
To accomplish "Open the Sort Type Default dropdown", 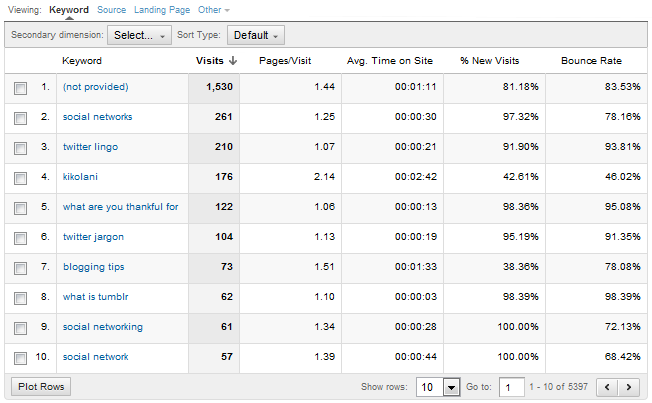I will tap(256, 35).
